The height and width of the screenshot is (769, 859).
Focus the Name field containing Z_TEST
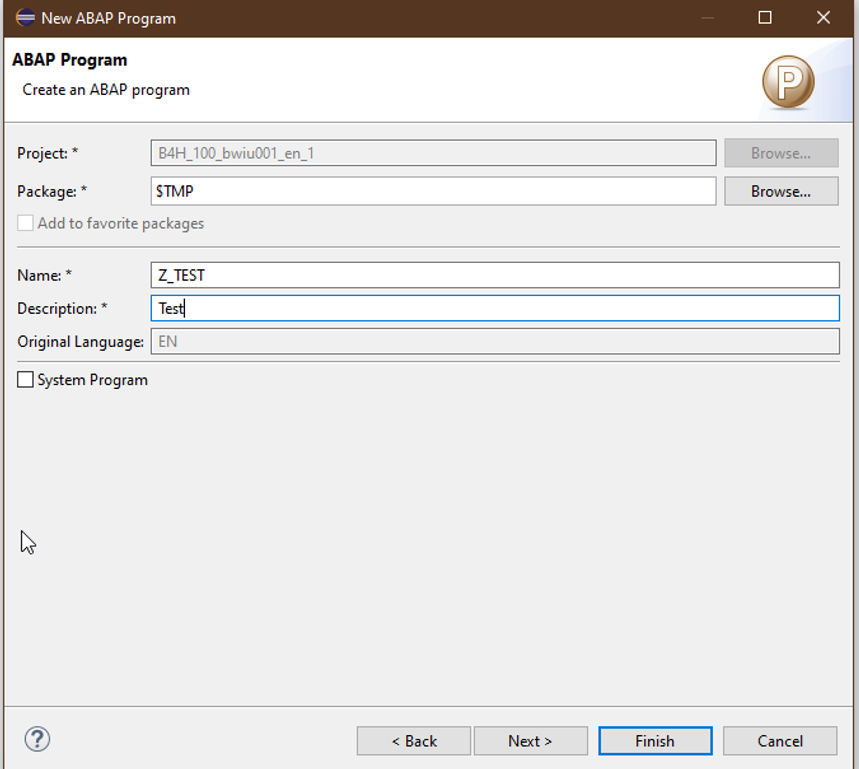(x=495, y=275)
